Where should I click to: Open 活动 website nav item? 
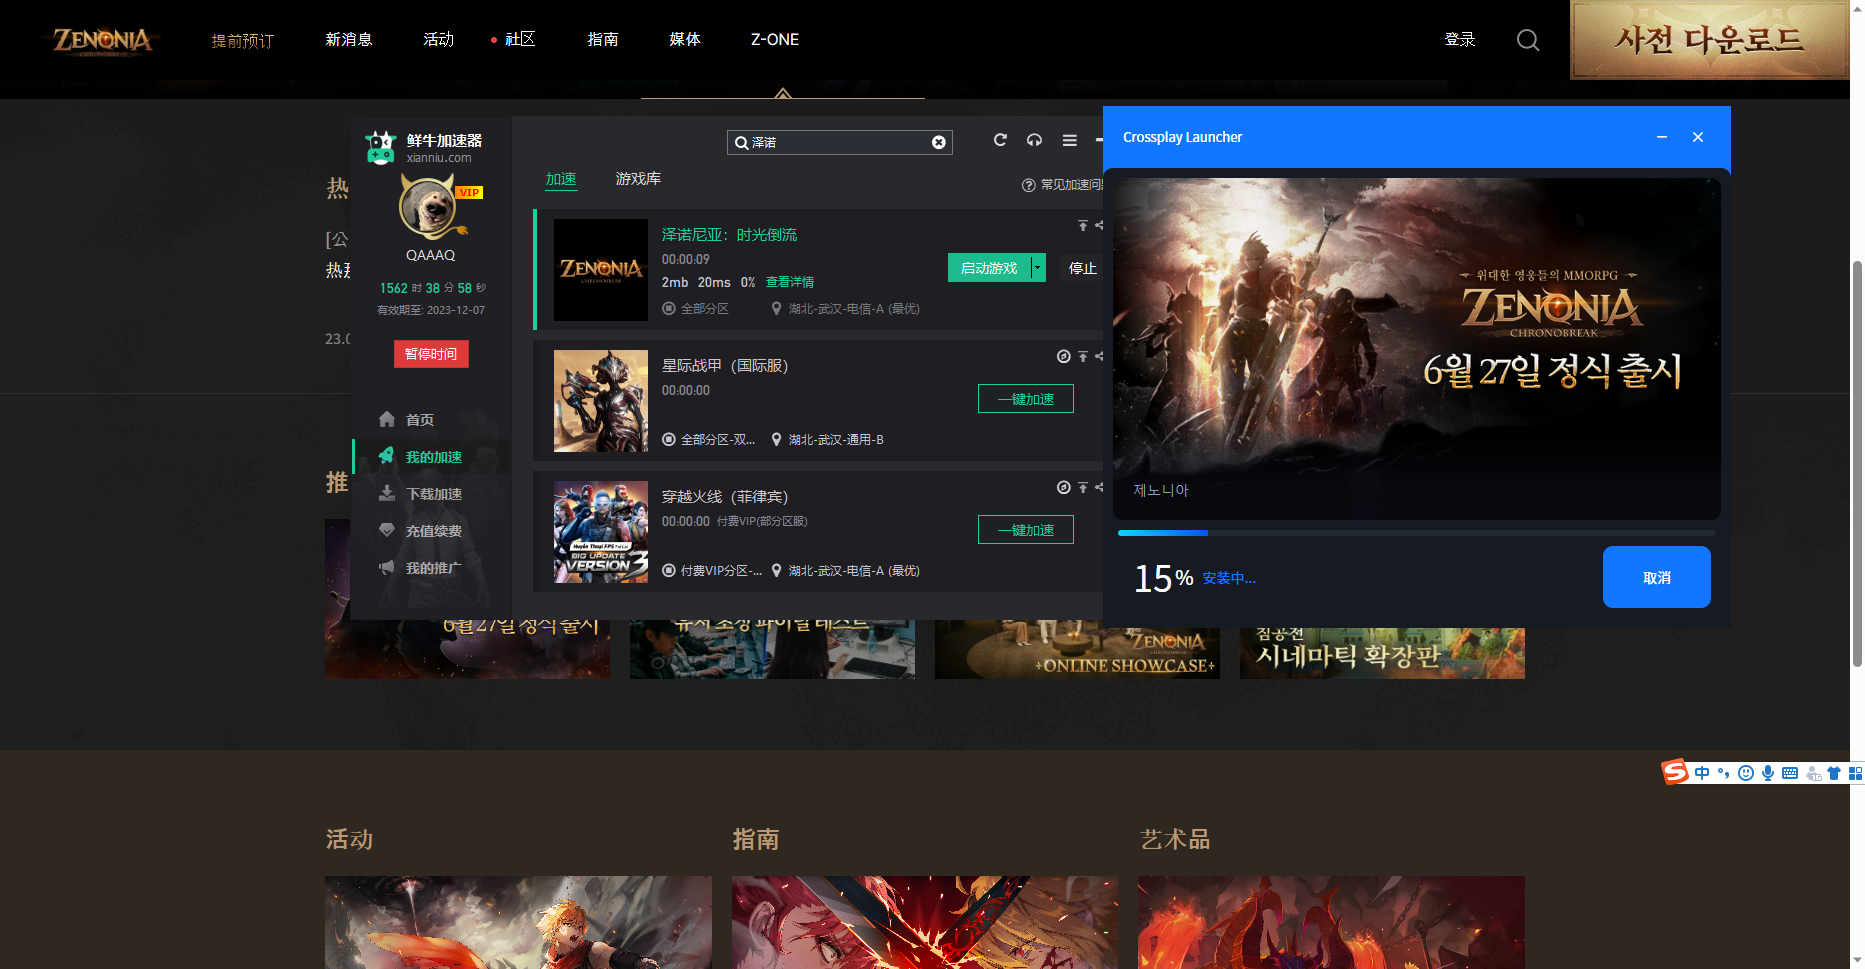[x=439, y=40]
